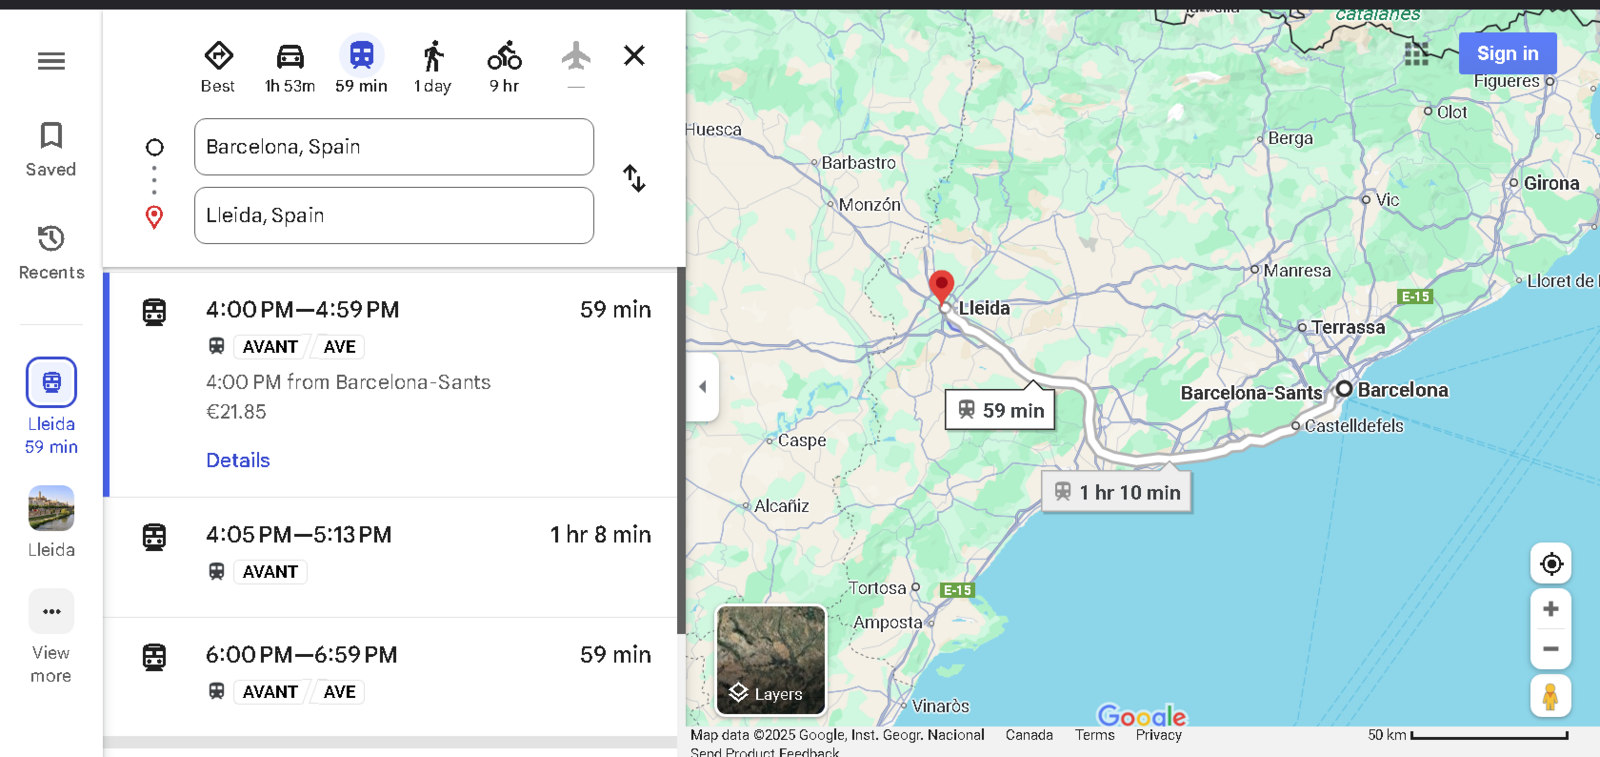Viewport: 1600px width, 757px height.
Task: Select Transit mode 59 min
Action: coord(361,67)
